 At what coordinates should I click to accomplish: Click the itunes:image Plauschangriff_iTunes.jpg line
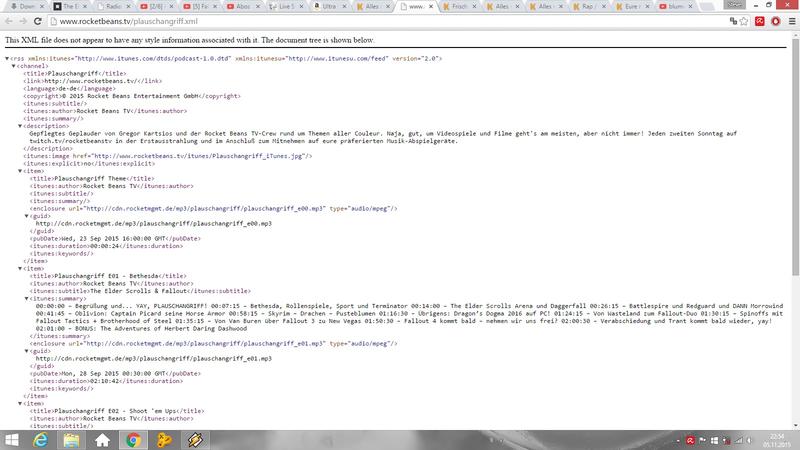pyautogui.click(x=167, y=156)
